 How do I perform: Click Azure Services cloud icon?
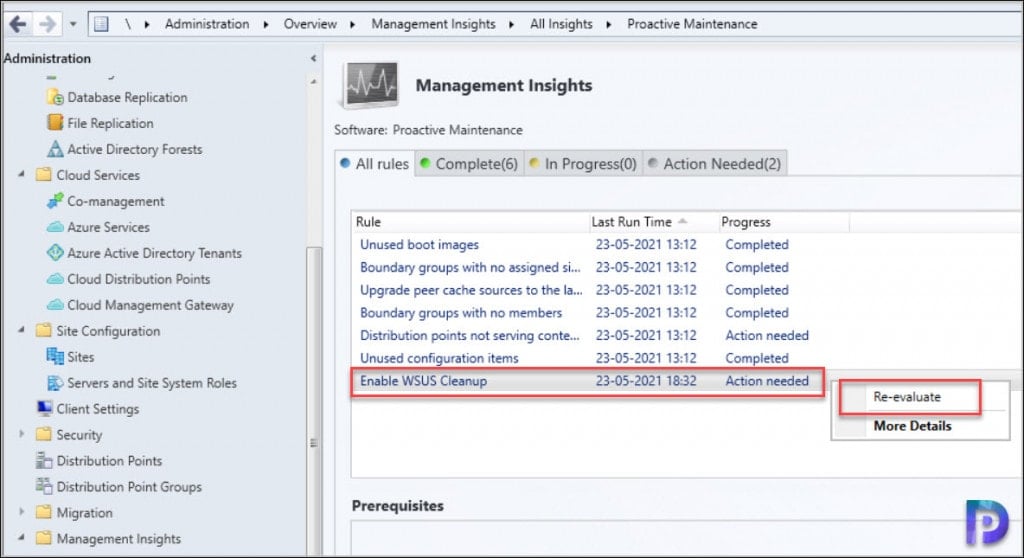point(56,227)
